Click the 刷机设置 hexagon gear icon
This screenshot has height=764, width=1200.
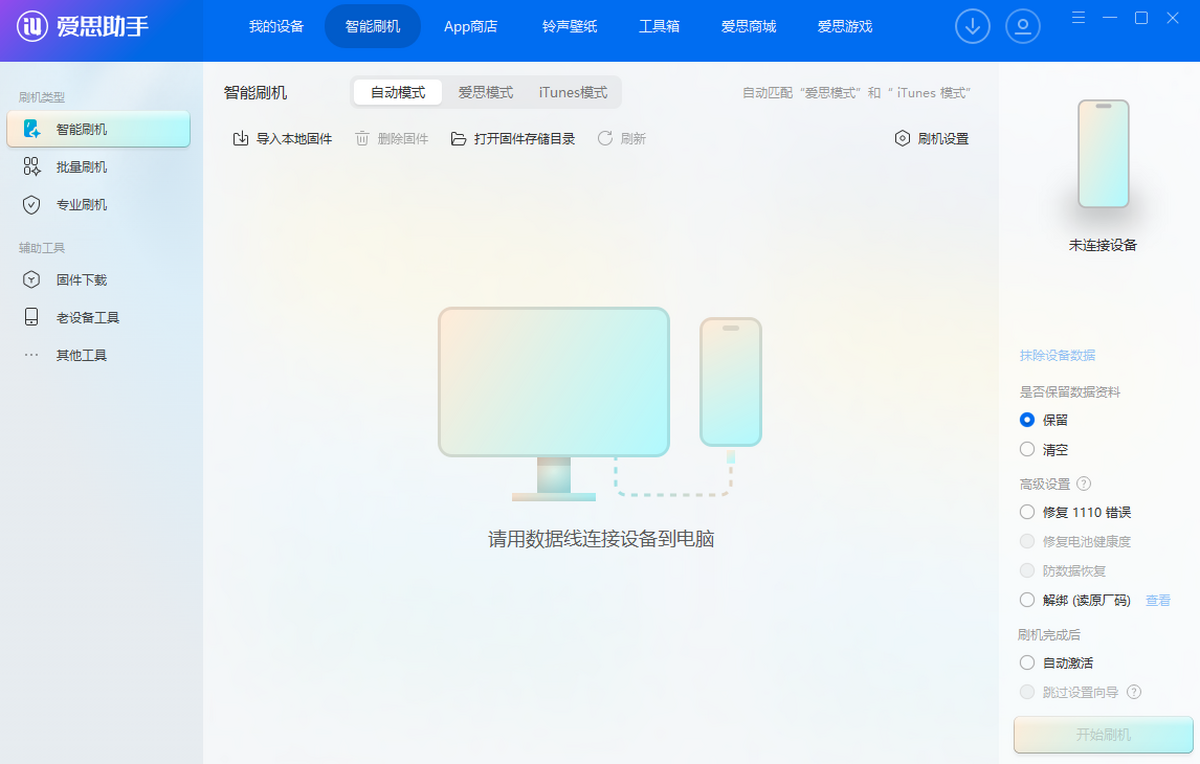click(x=902, y=139)
